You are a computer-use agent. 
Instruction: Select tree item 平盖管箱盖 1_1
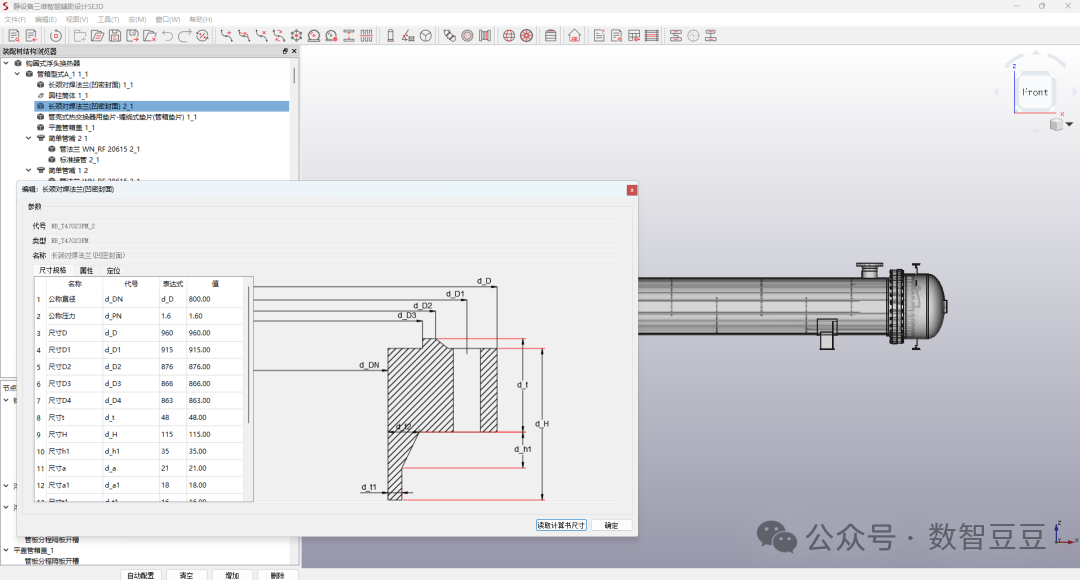[72, 127]
